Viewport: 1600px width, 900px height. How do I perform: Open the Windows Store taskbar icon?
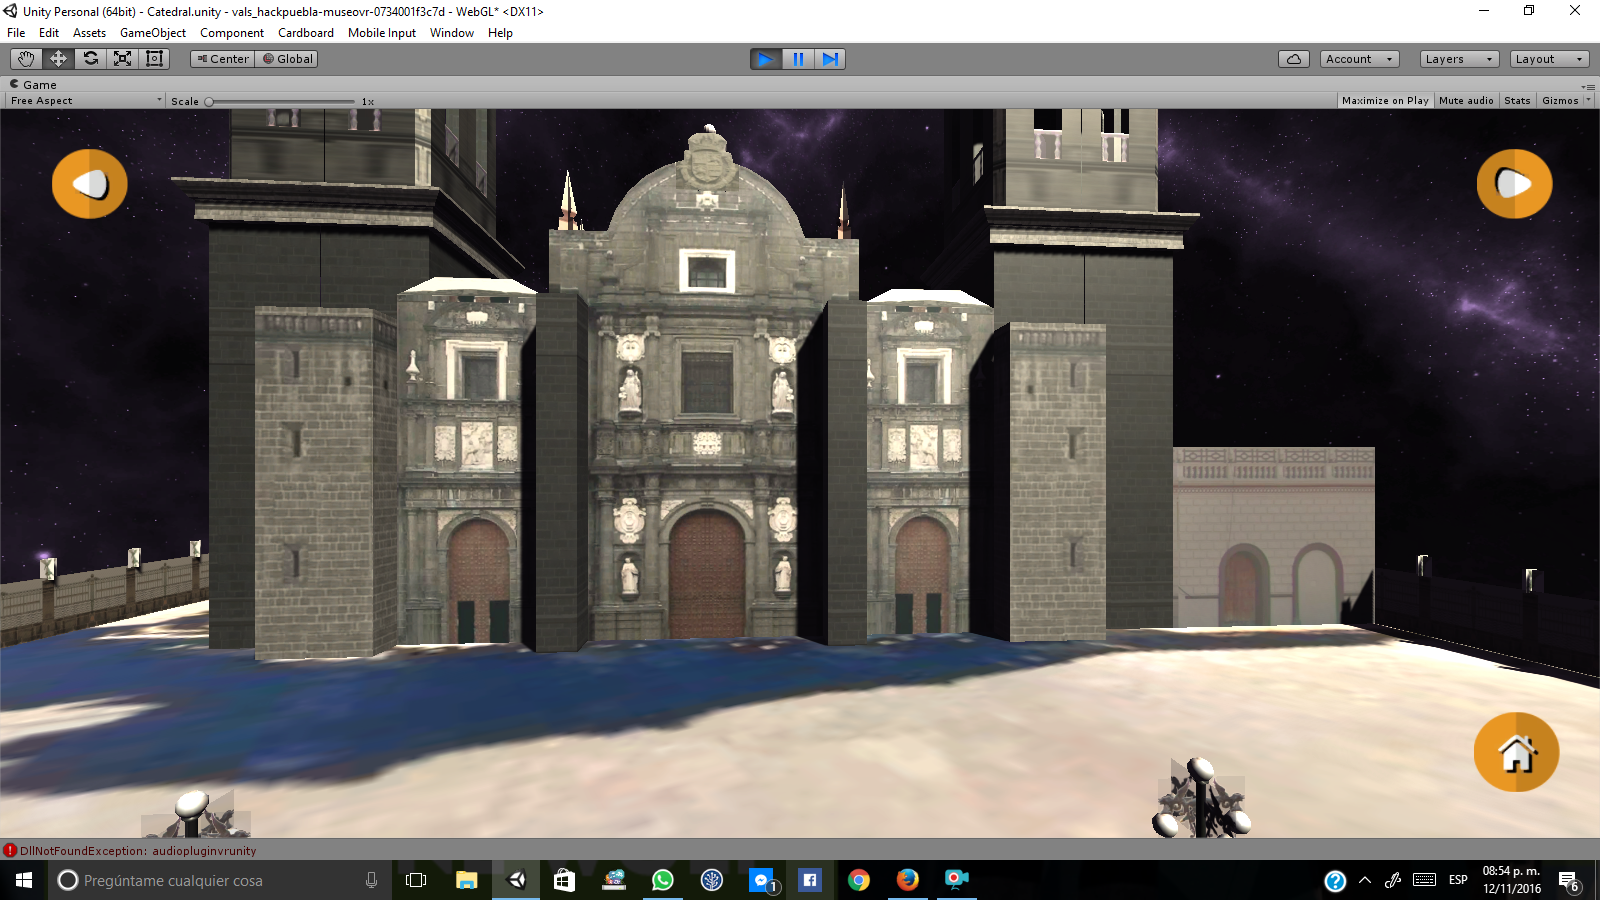[x=564, y=880]
